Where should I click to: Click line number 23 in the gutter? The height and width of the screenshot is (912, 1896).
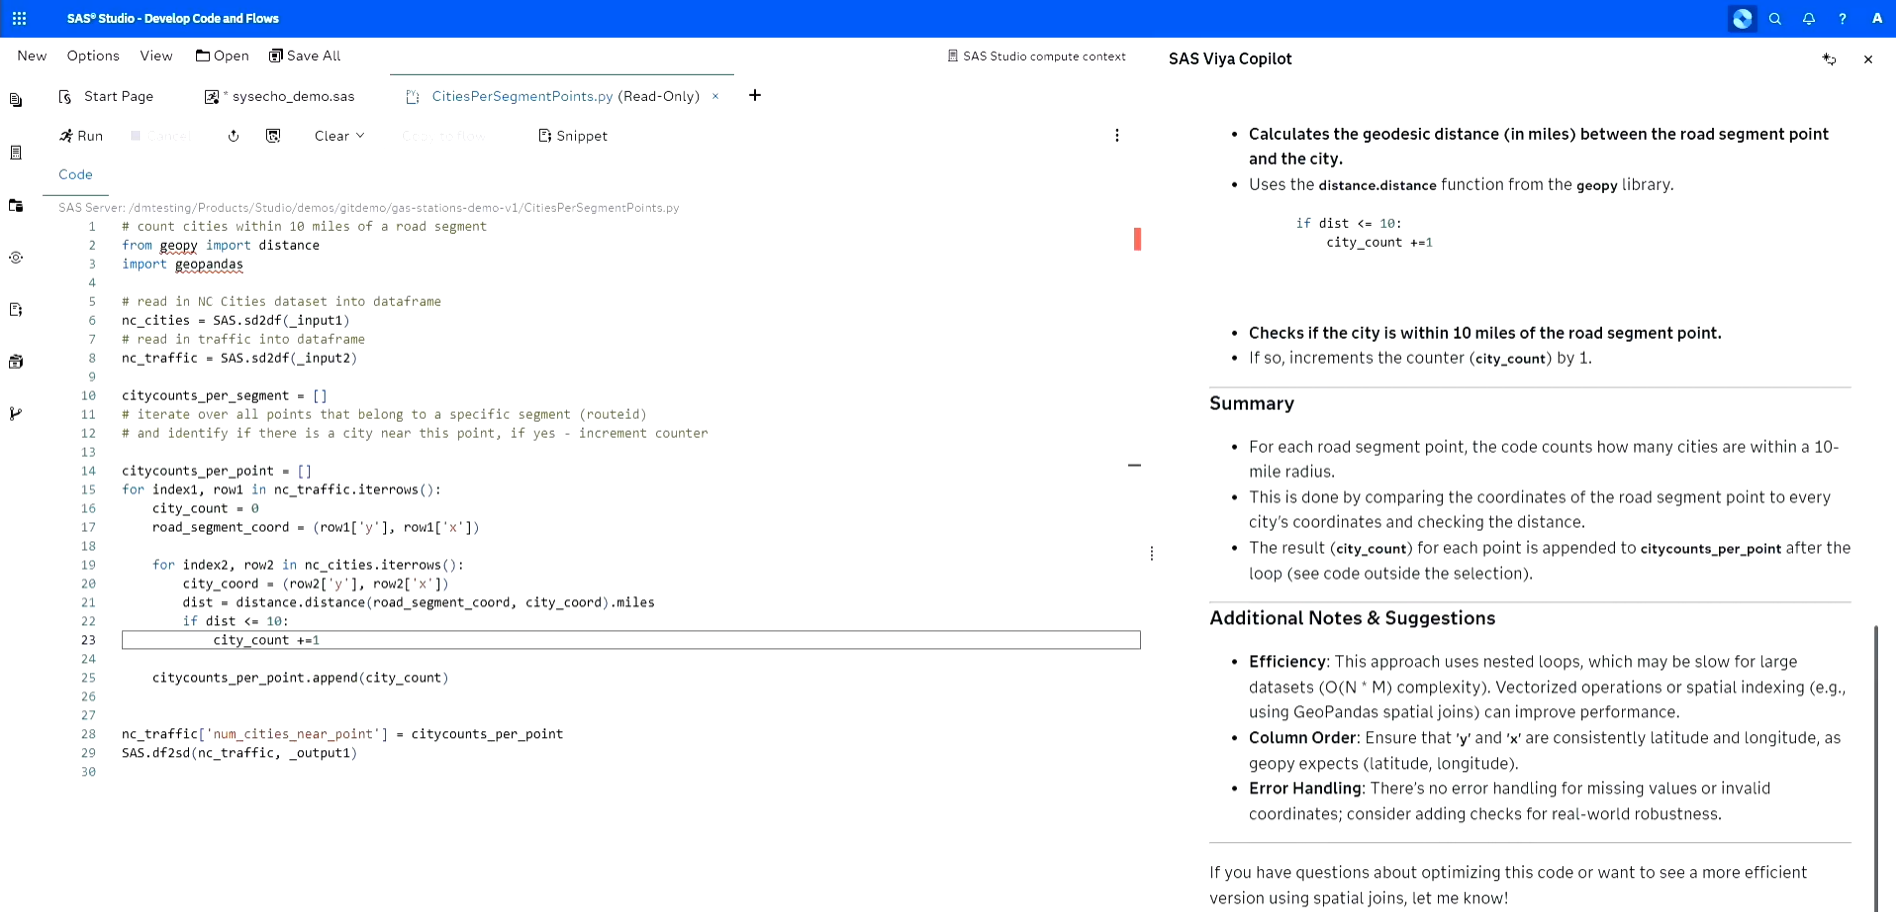(x=88, y=640)
